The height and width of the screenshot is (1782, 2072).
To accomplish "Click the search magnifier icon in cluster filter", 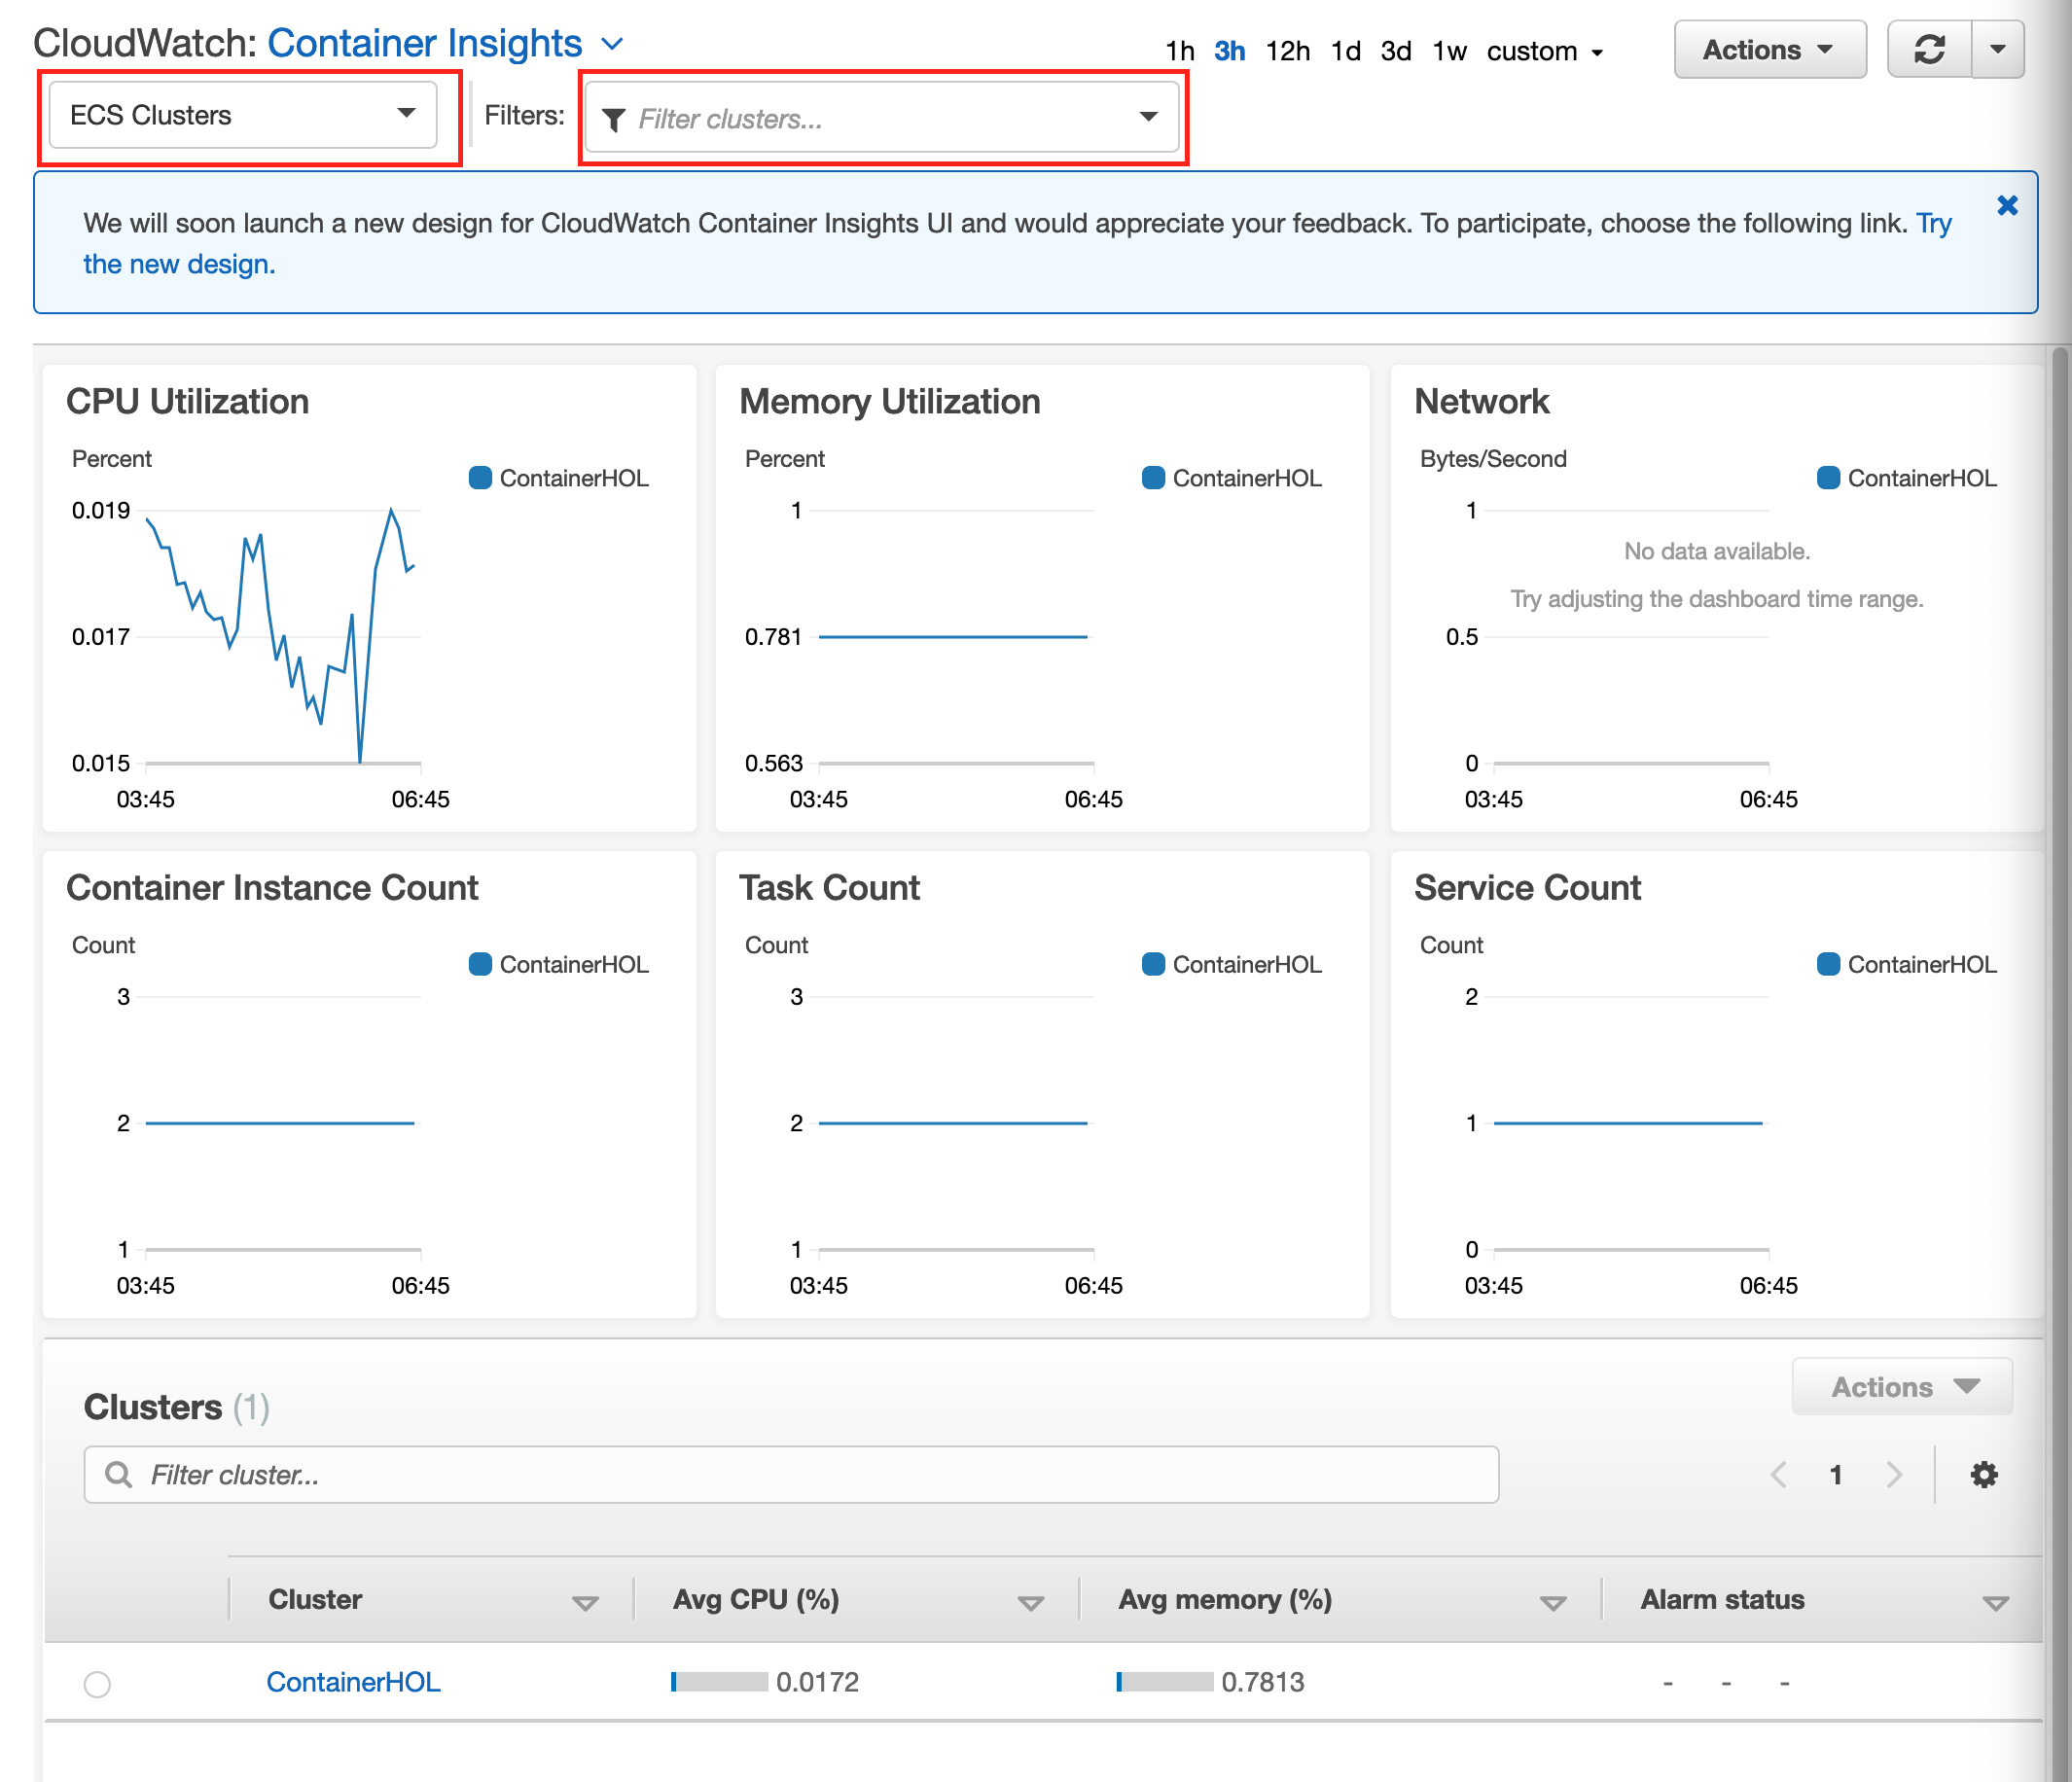I will point(118,1474).
